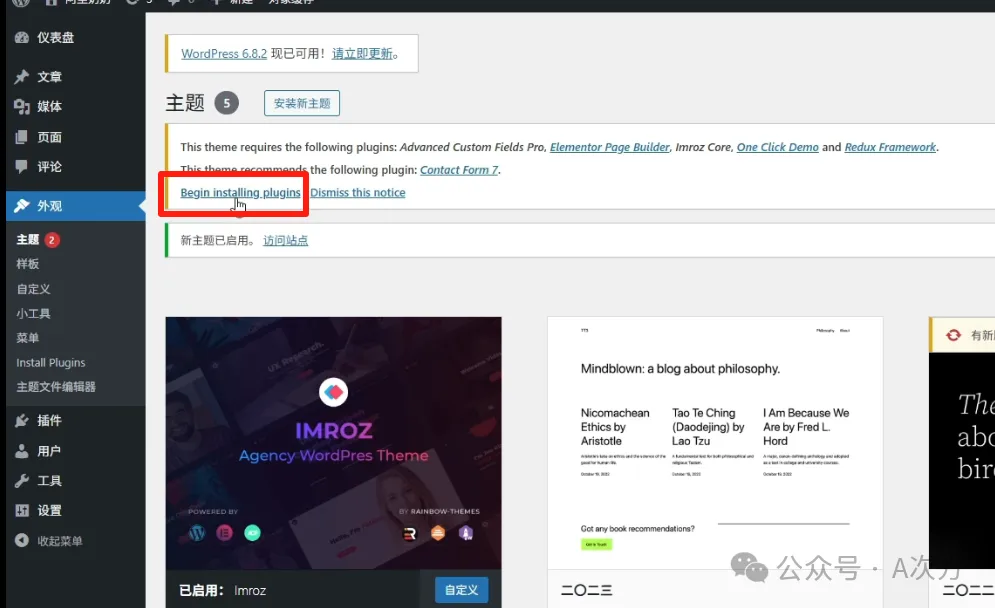Open Install Plugins submenu item

(51, 362)
